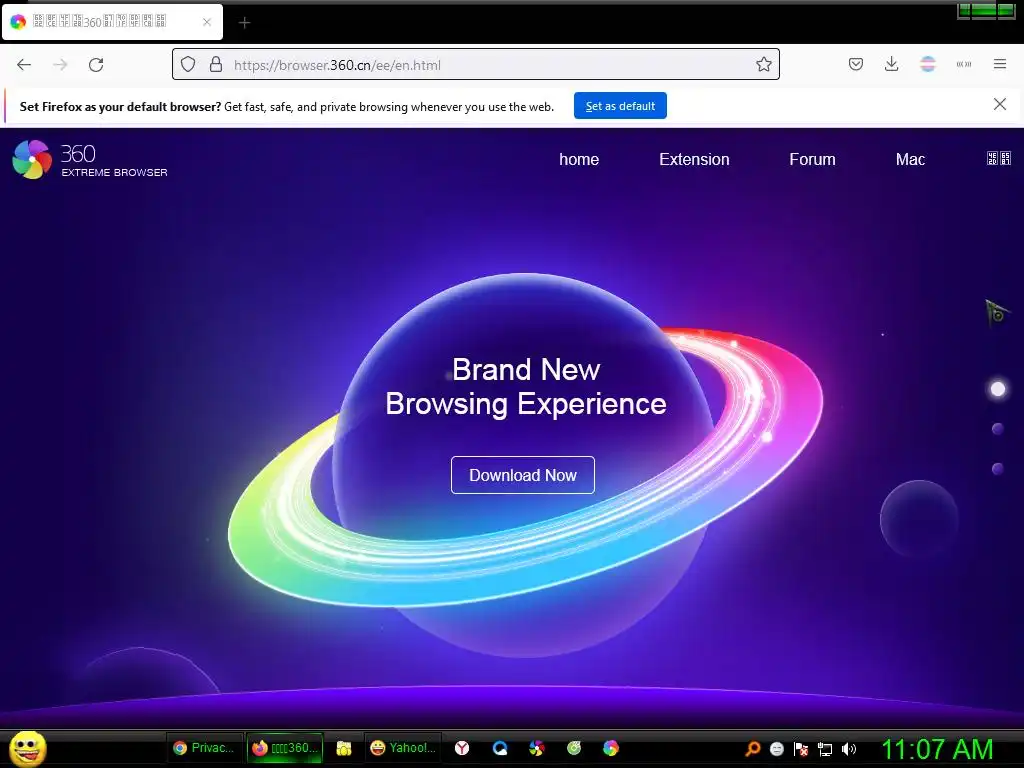Click Set as default button
This screenshot has width=1024, height=768.
coord(620,106)
